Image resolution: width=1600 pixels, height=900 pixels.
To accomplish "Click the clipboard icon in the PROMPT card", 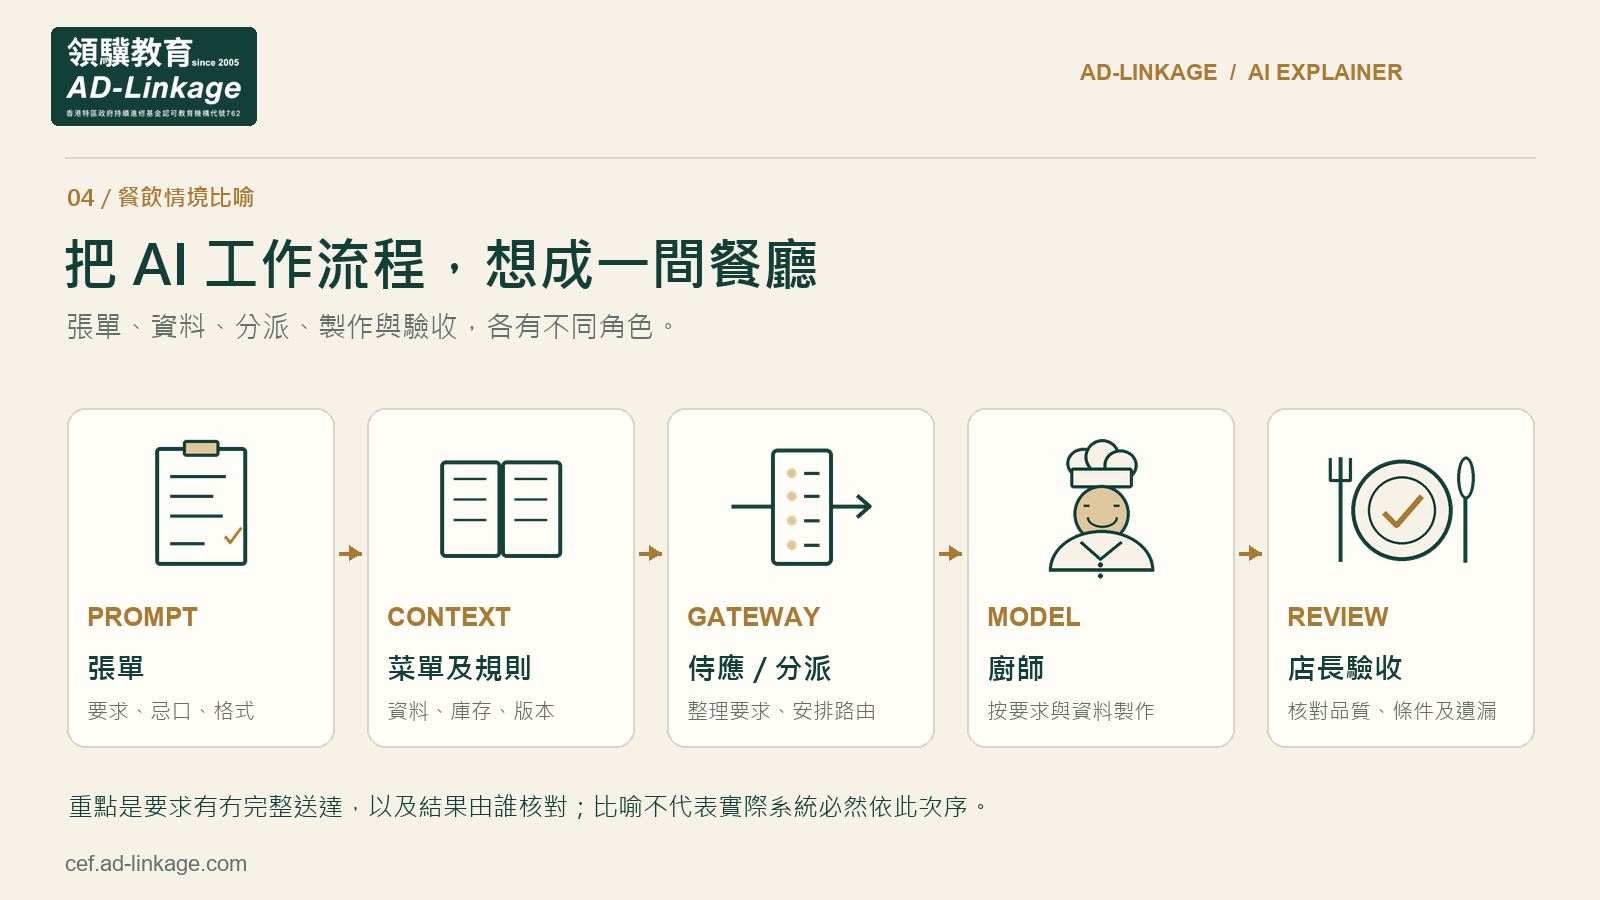I will coord(201,503).
